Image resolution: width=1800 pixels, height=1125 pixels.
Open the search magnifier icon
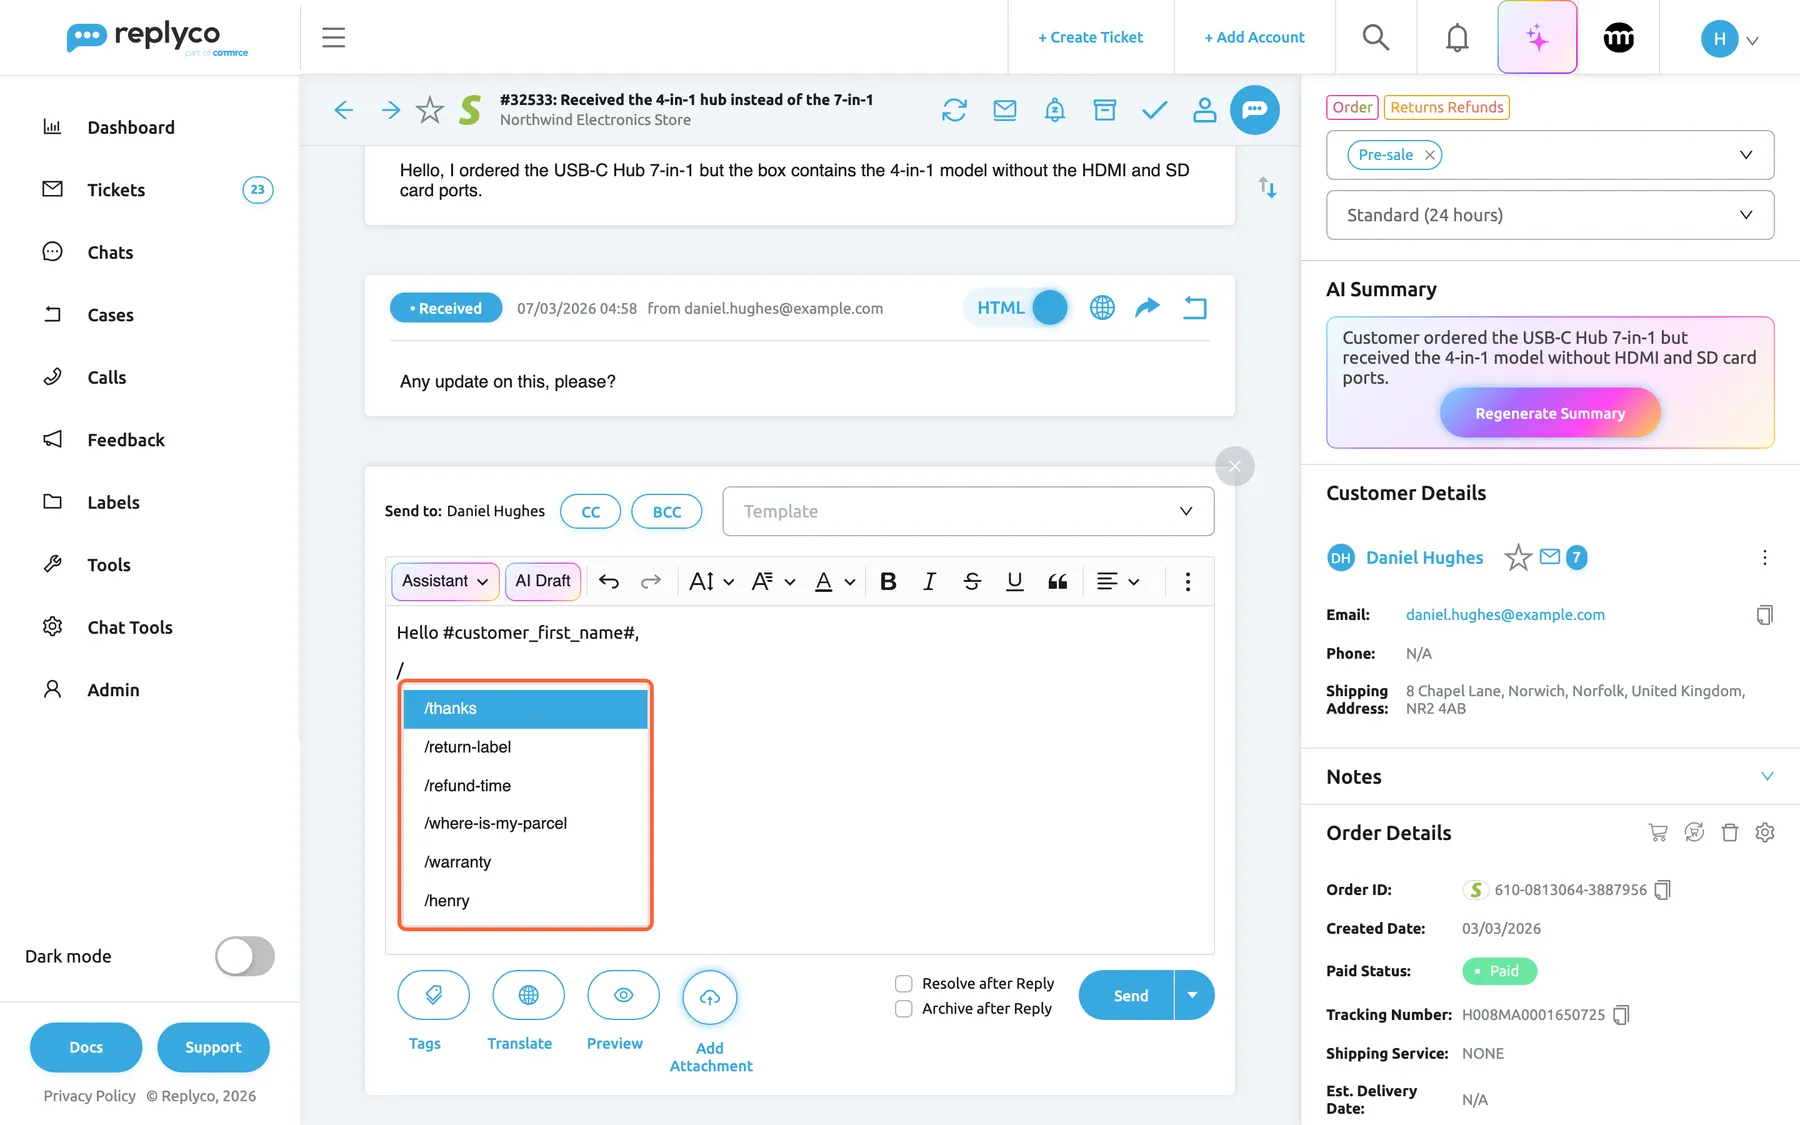tap(1376, 38)
